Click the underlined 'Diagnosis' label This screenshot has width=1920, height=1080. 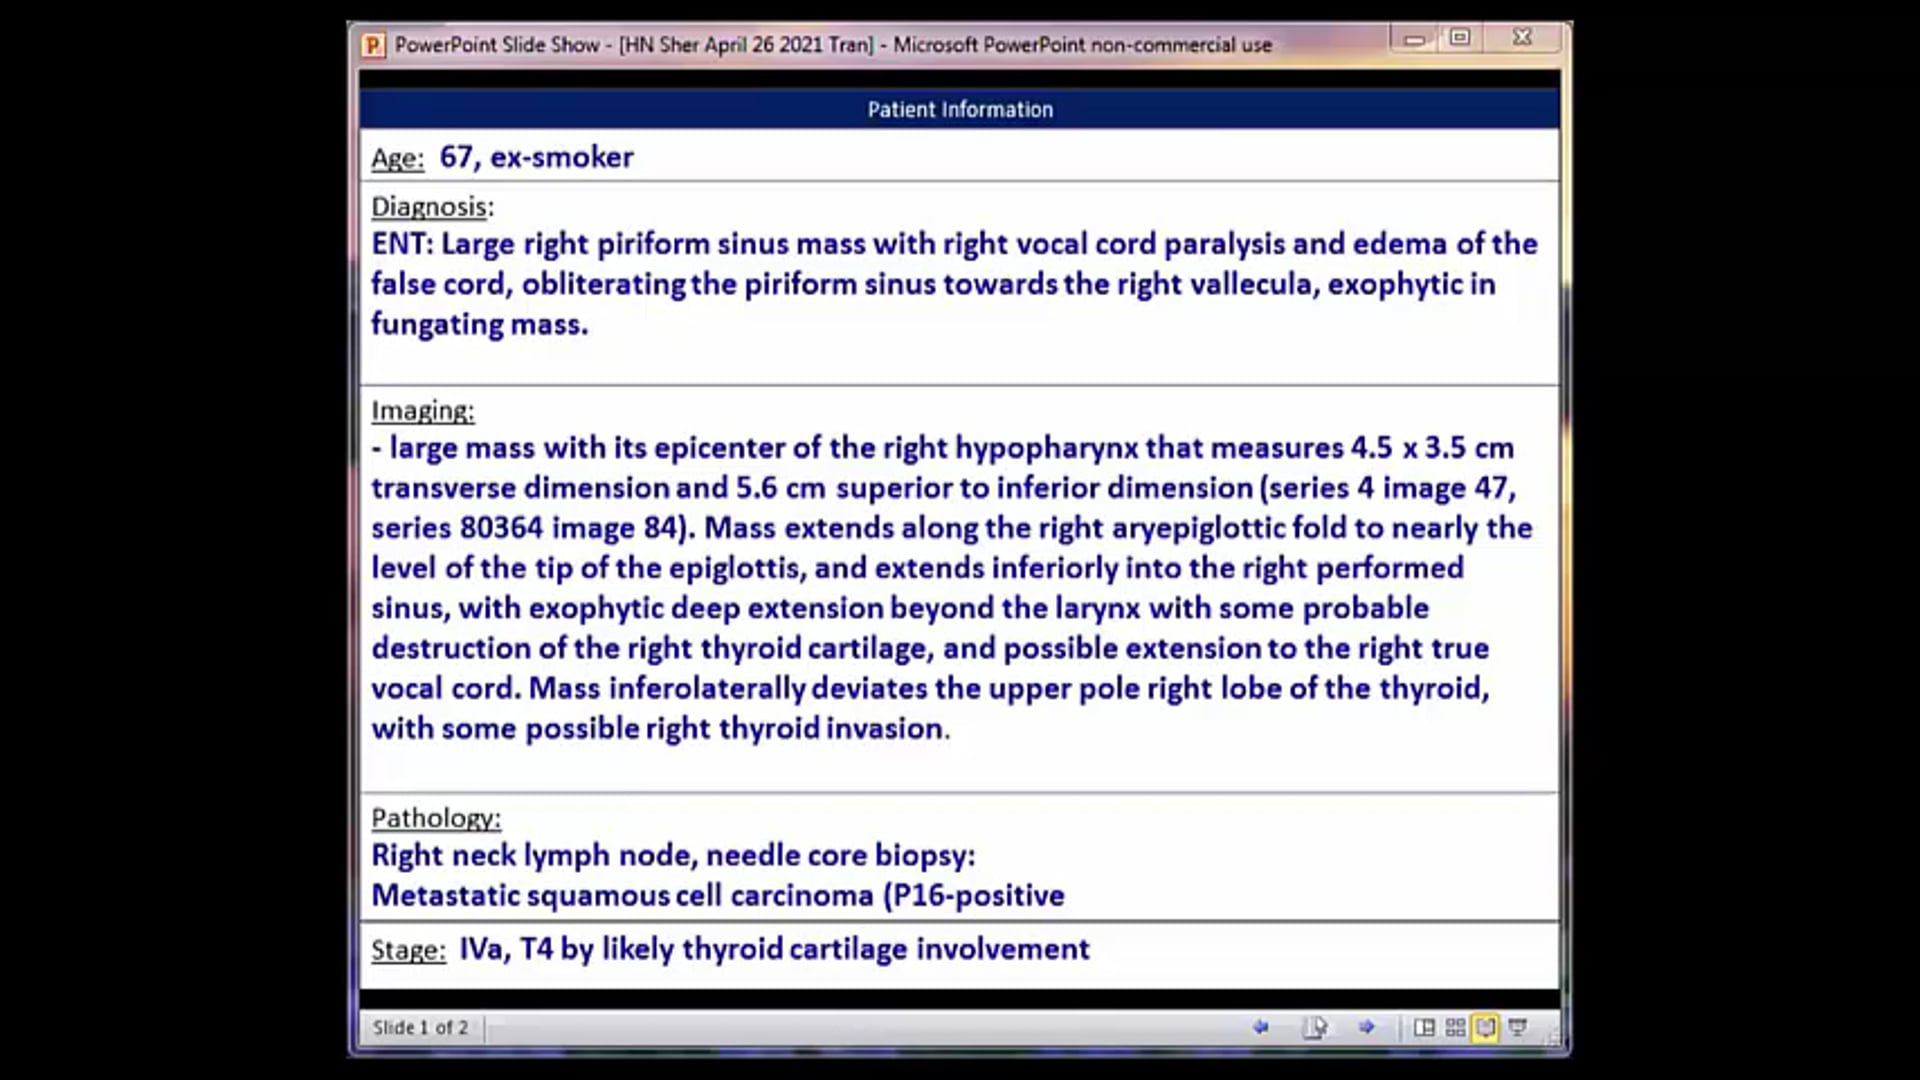(430, 207)
